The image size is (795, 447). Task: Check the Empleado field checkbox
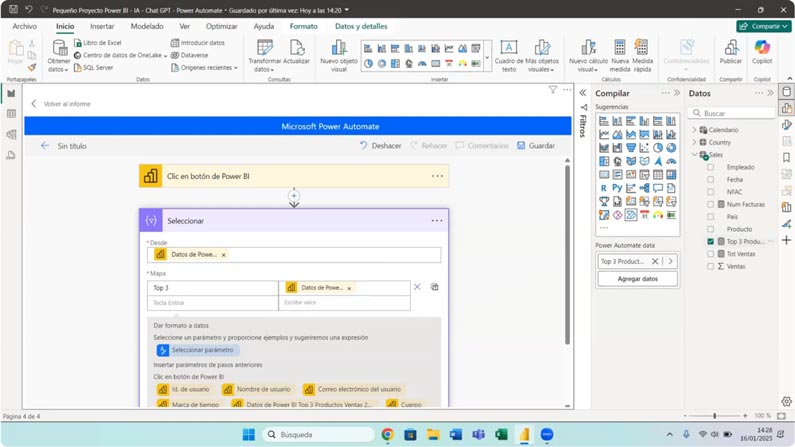tap(711, 167)
